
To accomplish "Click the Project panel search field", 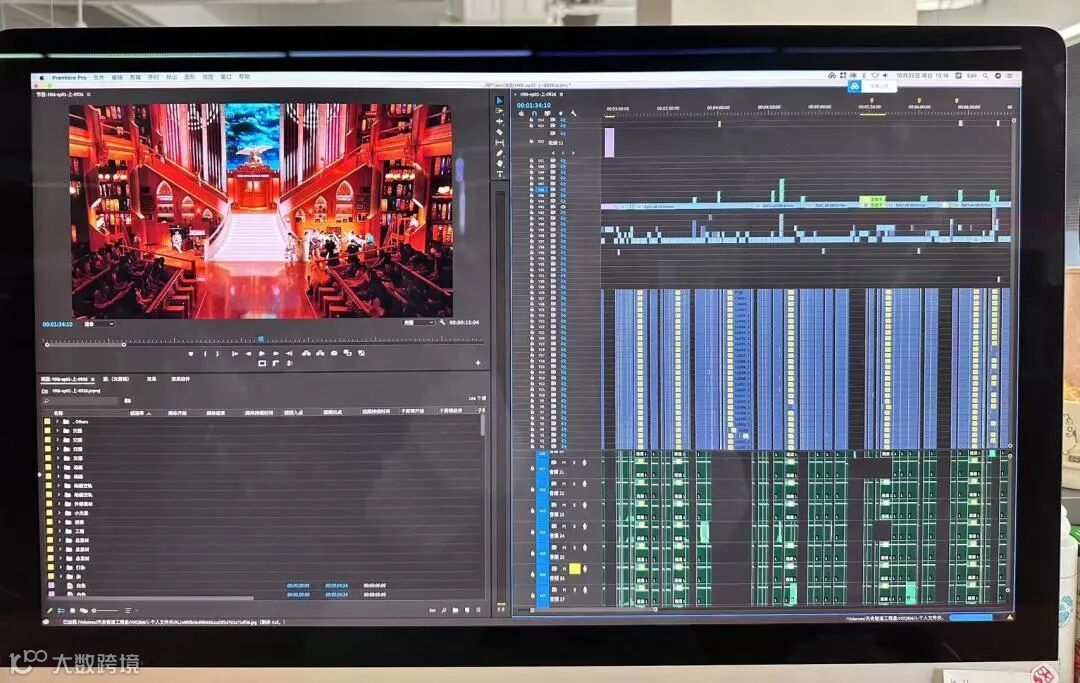I will [x=82, y=400].
